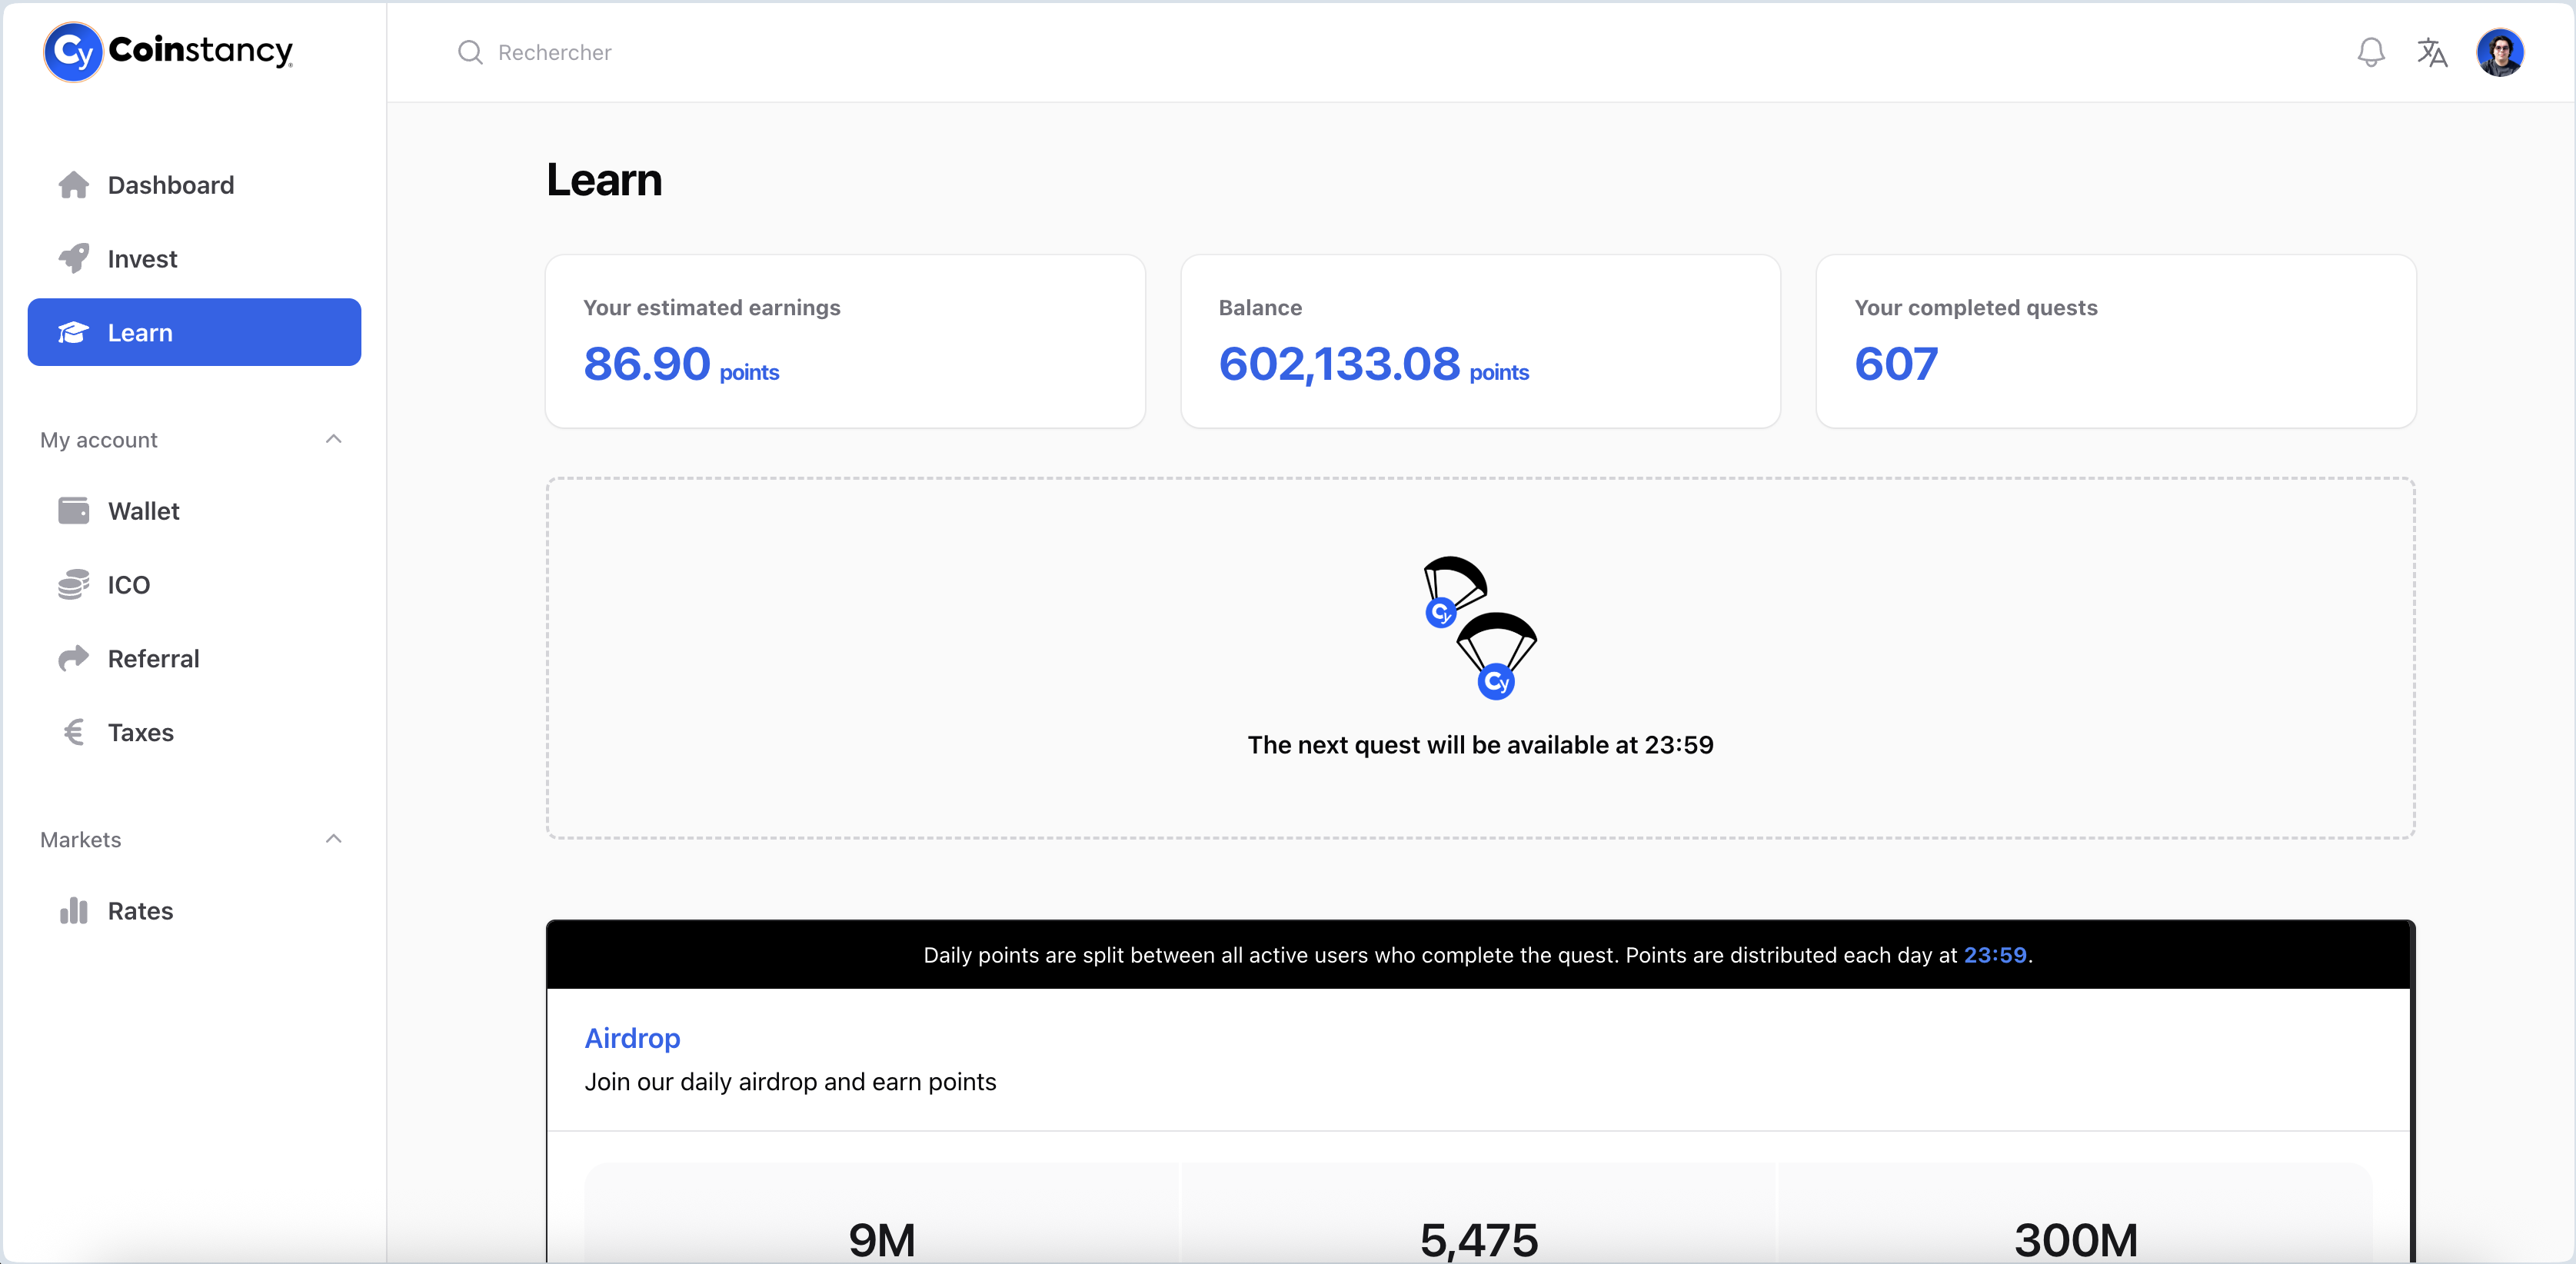Click the Rates bar chart icon
Viewport: 2576px width, 1264px height.
[x=73, y=911]
